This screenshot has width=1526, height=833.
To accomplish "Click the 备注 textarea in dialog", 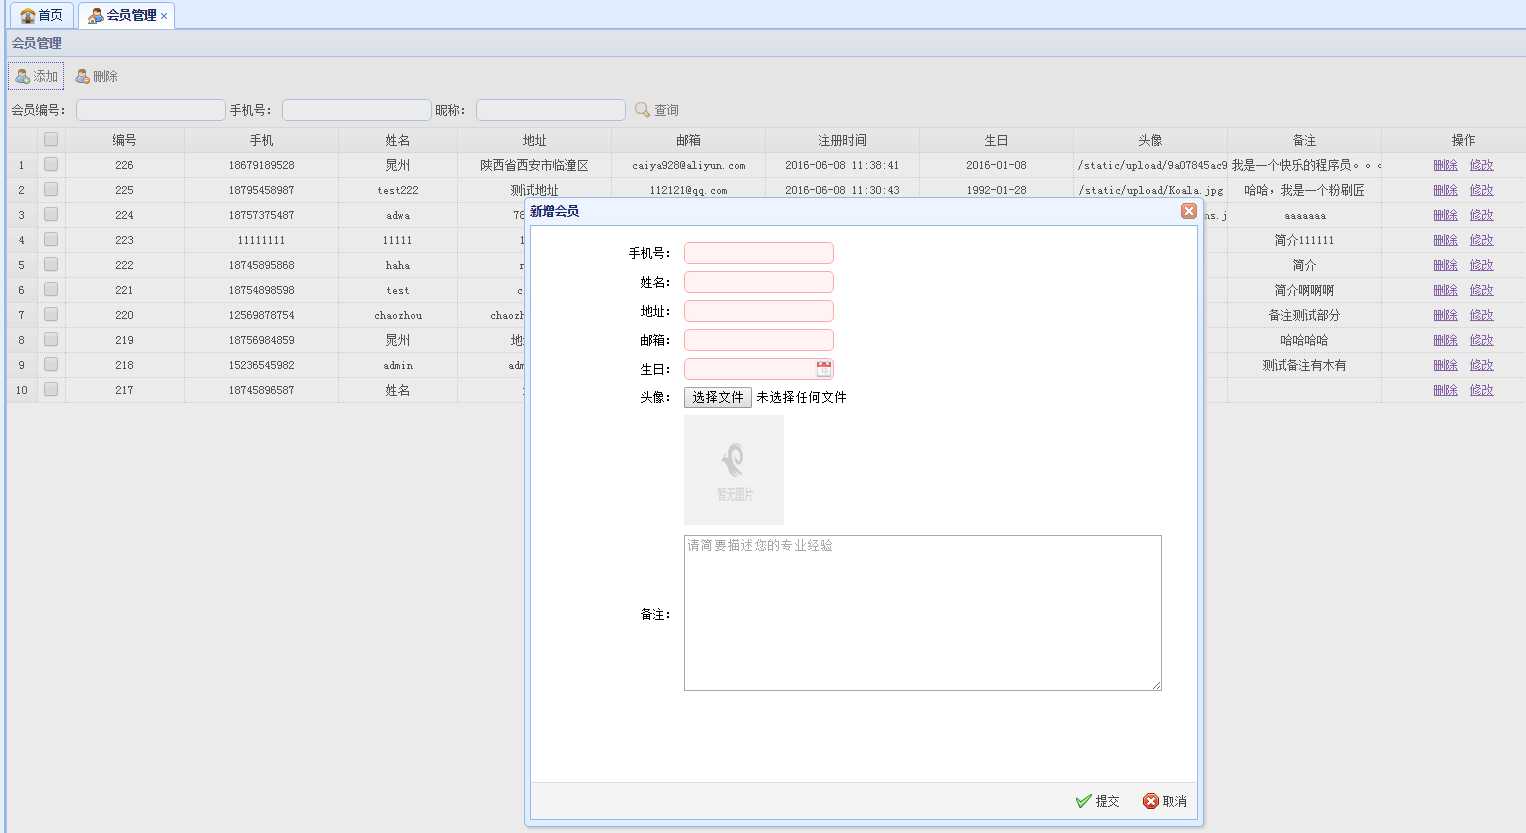I will click(923, 613).
